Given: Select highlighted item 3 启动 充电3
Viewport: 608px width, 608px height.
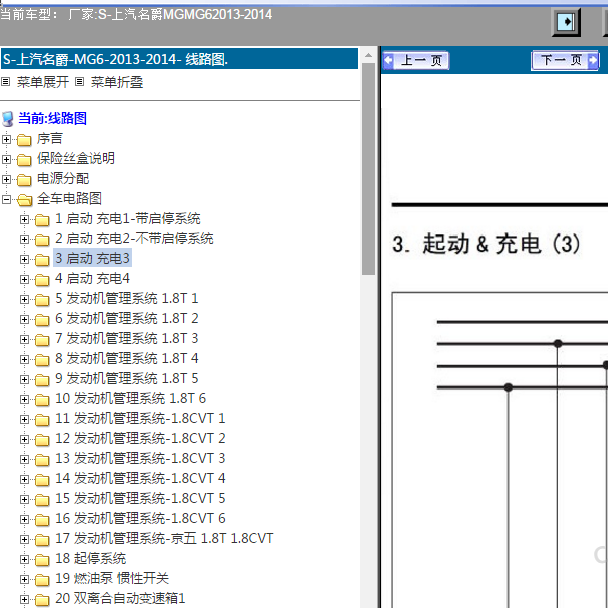Looking at the screenshot, I should pos(92,258).
